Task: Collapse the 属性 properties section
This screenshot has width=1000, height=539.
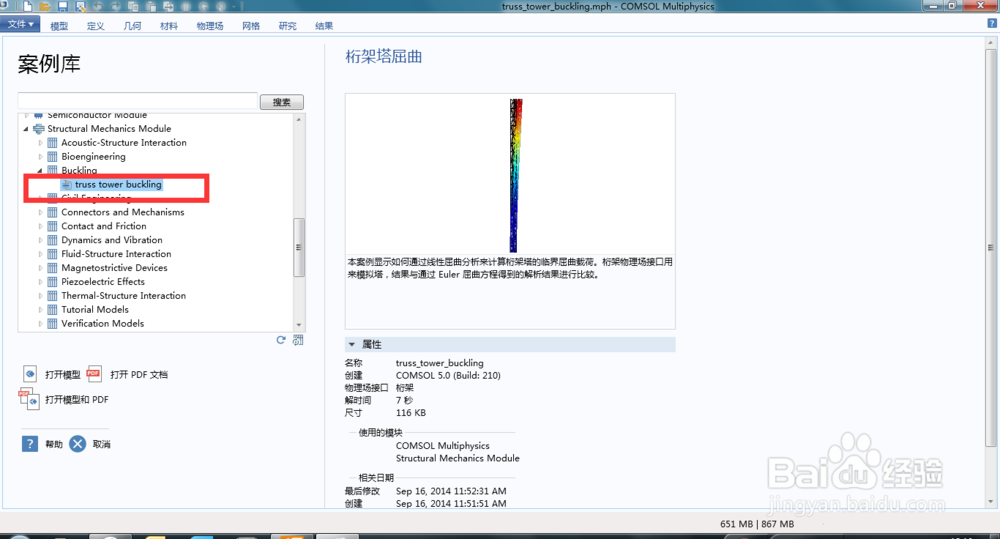Action: coord(351,344)
